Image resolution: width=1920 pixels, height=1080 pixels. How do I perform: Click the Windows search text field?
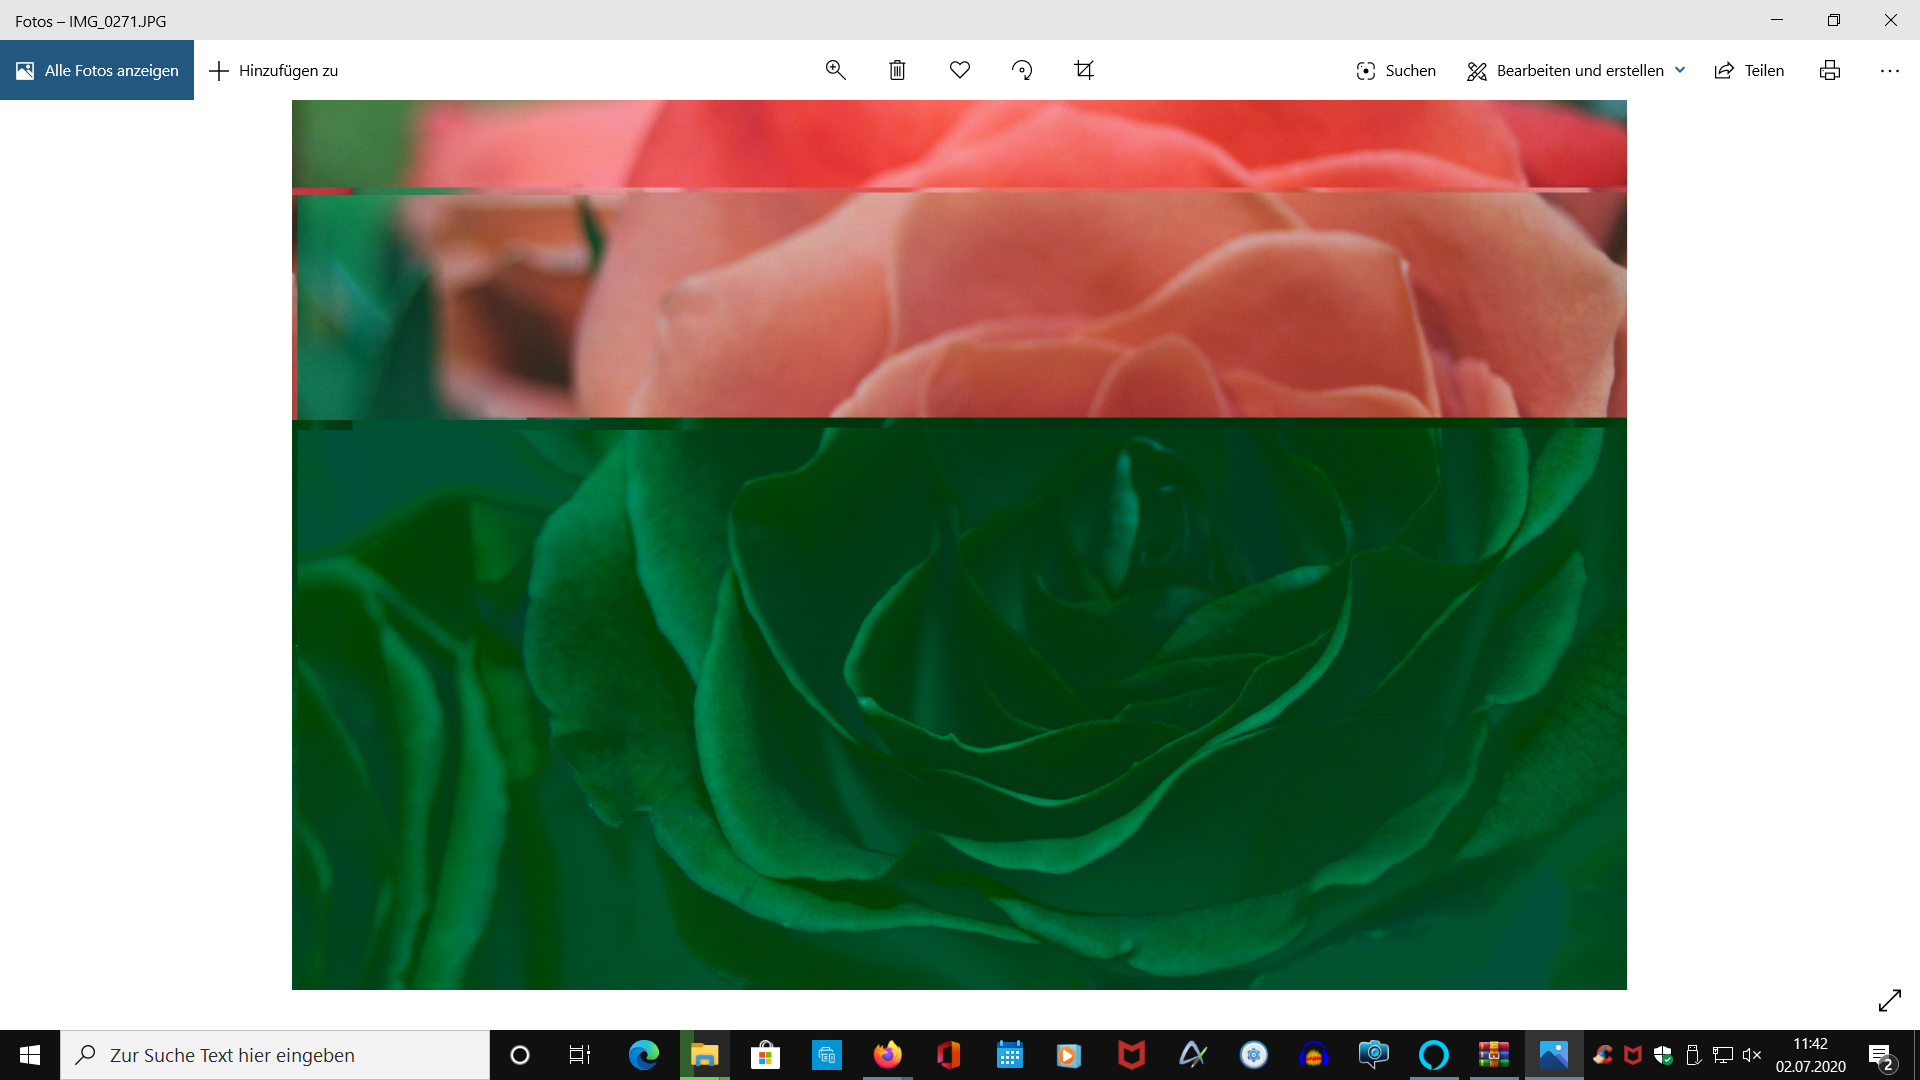(275, 1055)
